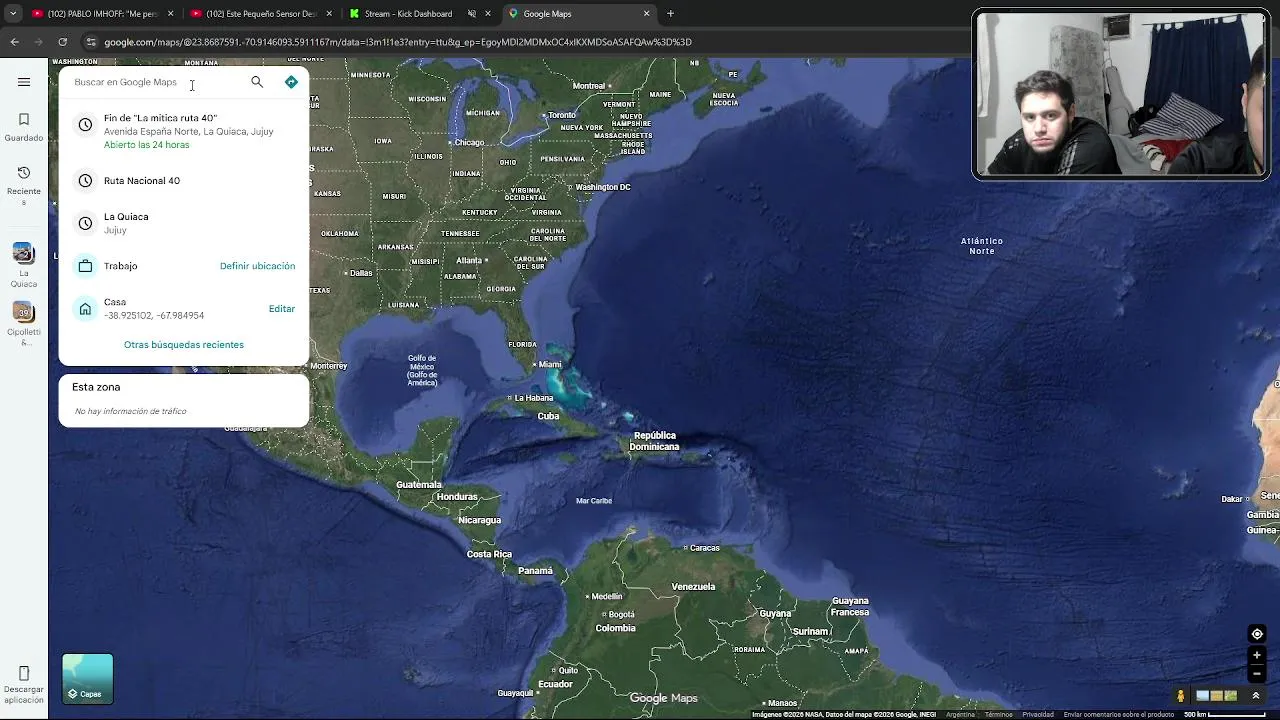Click clock icon beside Ruta Nacional 40
The width and height of the screenshot is (1280, 720).
click(x=85, y=181)
